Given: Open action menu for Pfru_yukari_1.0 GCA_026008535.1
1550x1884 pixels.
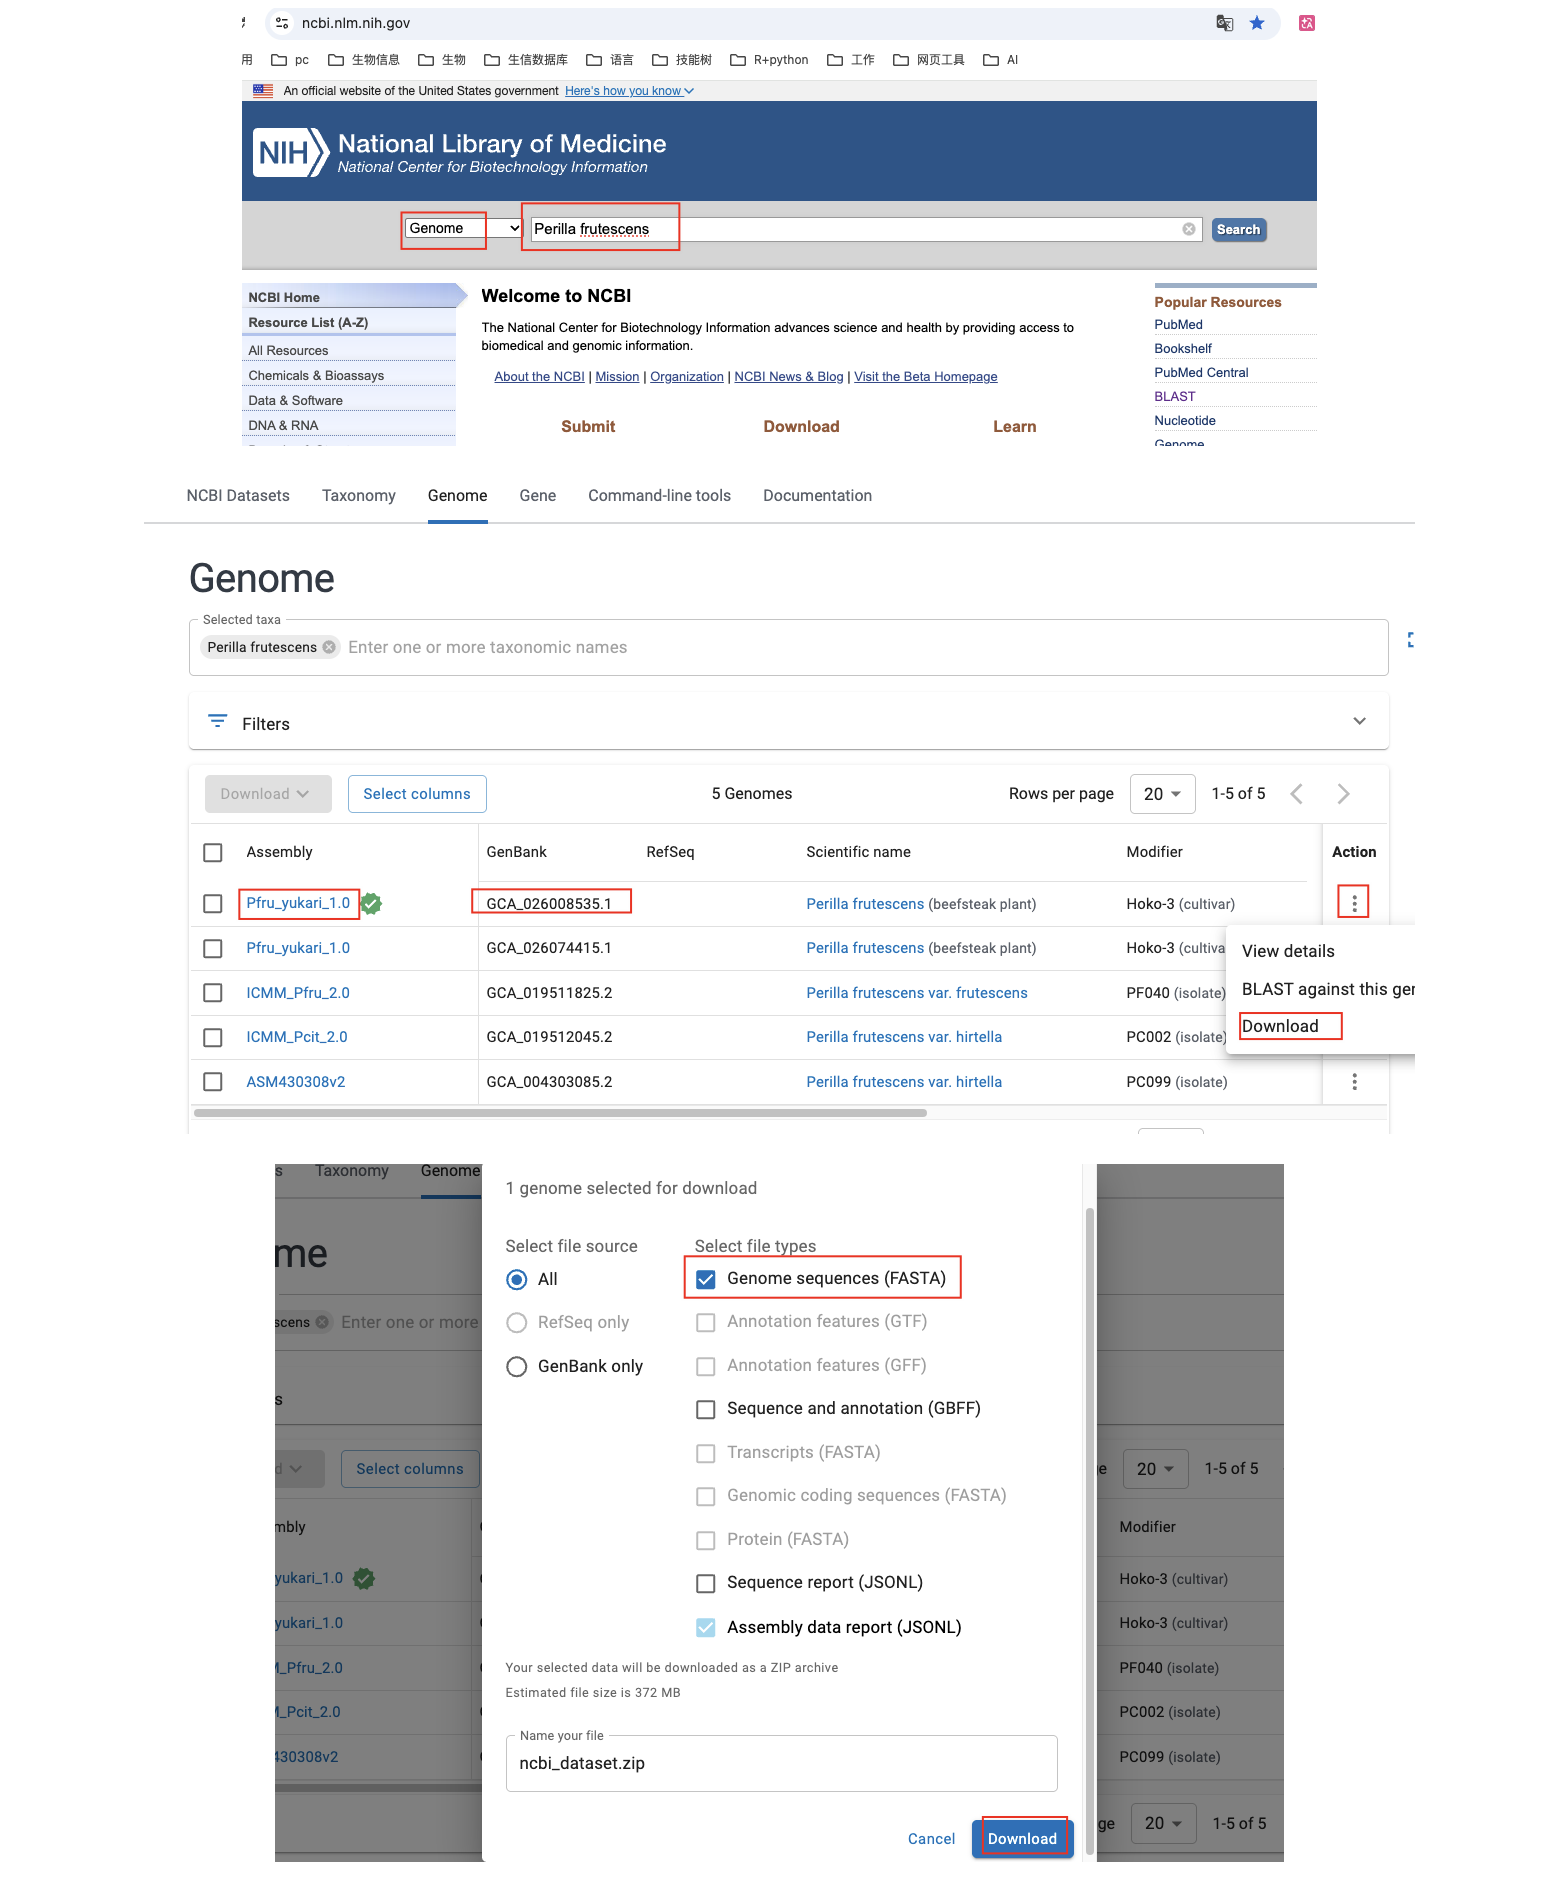Looking at the screenshot, I should click(1354, 903).
